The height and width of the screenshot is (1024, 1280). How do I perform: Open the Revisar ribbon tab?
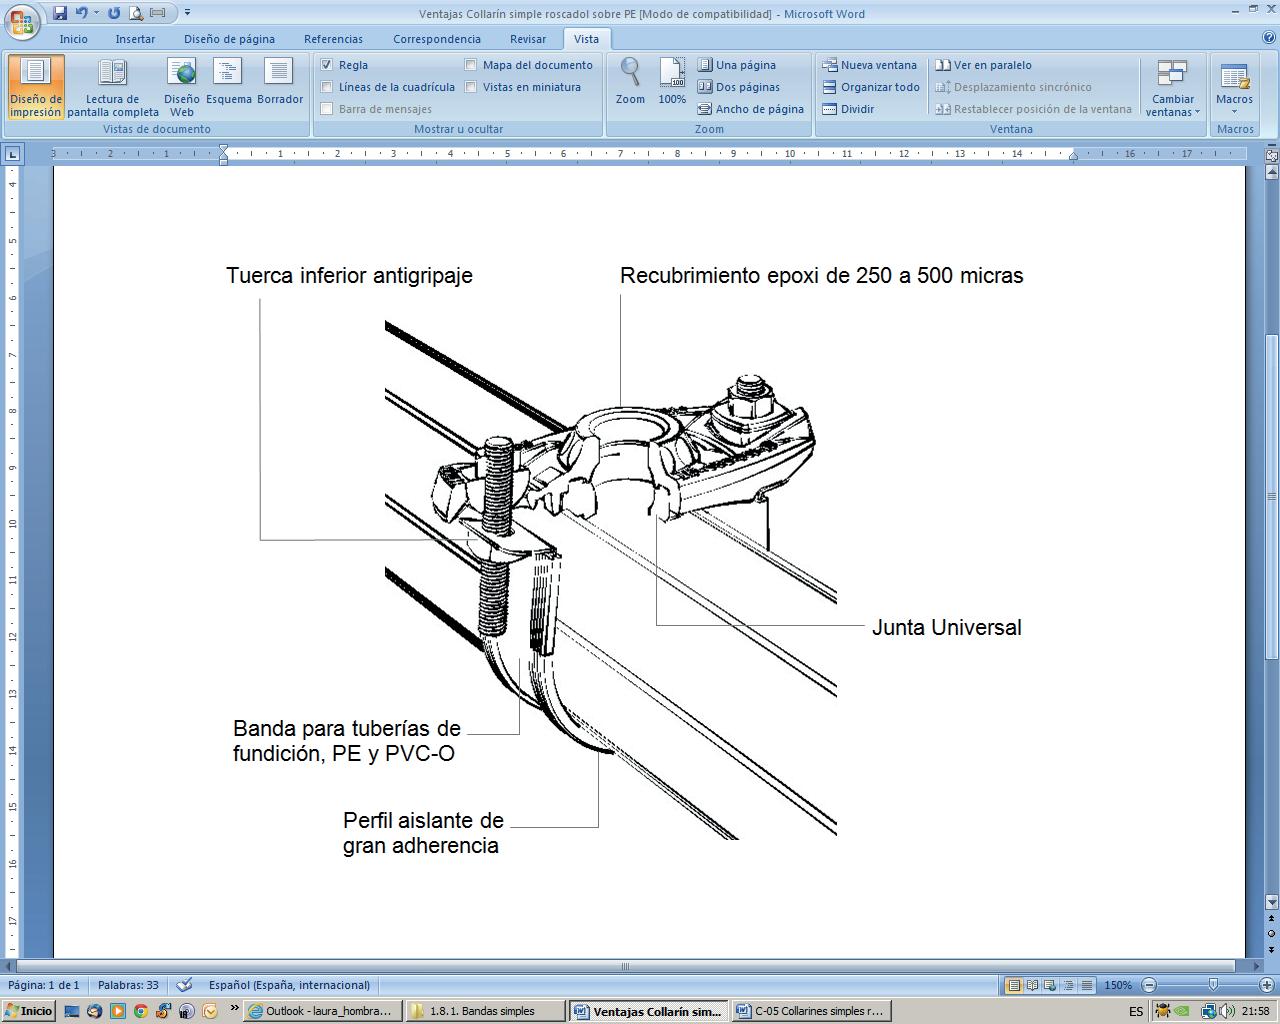(528, 39)
